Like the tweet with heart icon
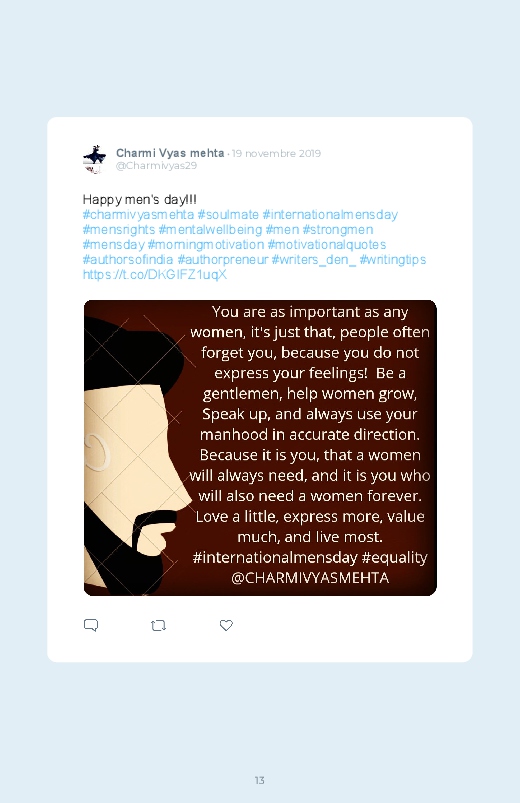 [226, 625]
